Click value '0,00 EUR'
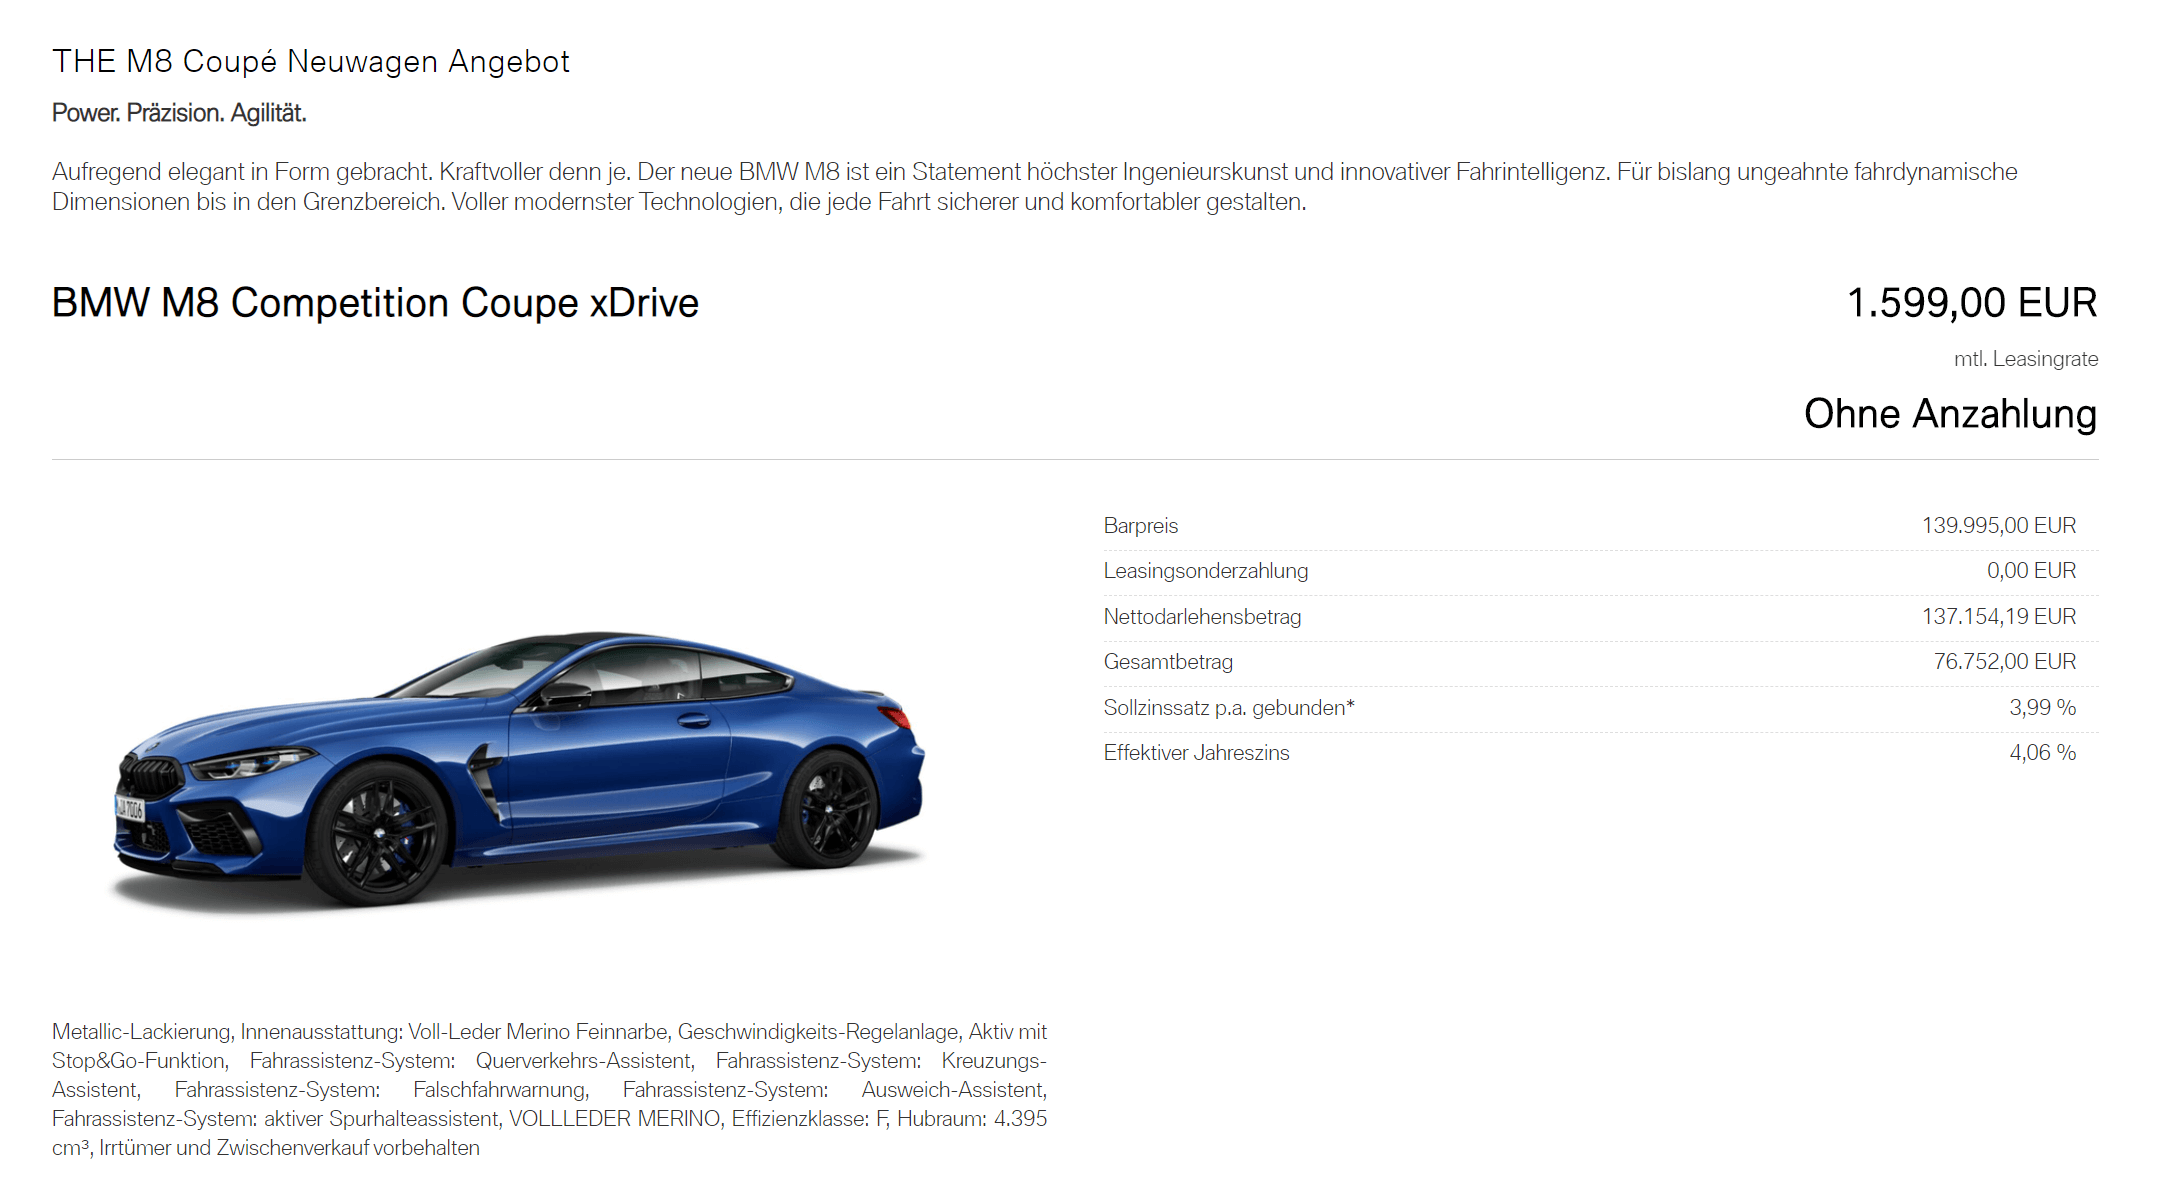2159x1199 pixels. coord(2031,571)
